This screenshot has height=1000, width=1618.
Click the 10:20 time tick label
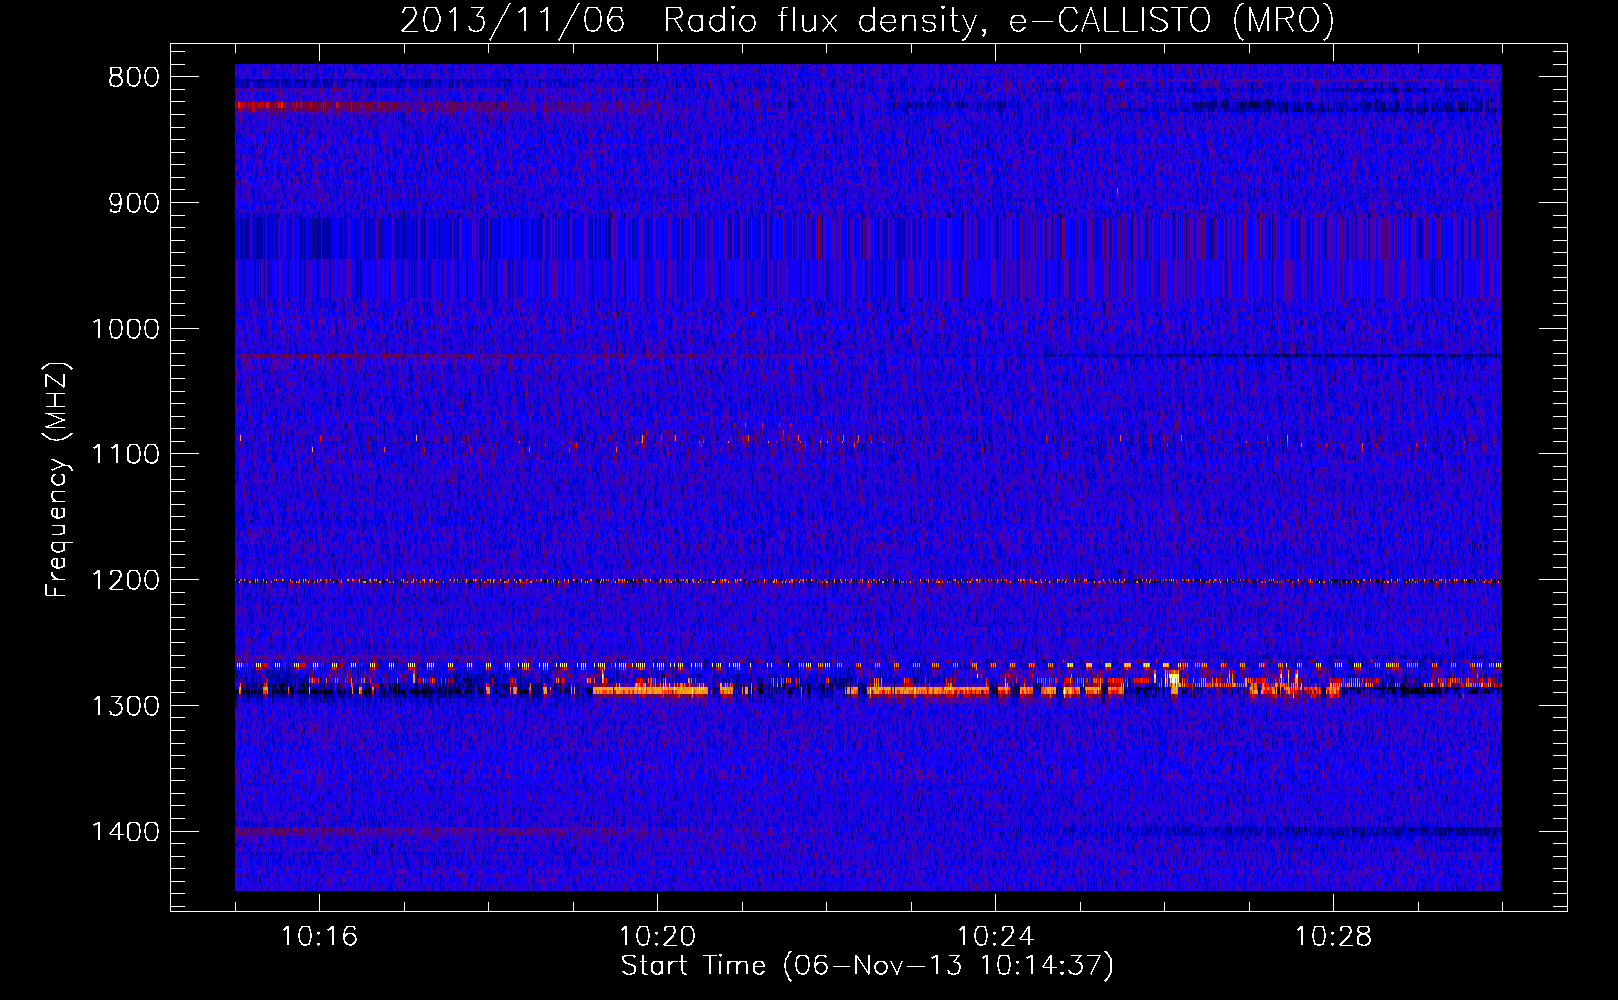pos(657,937)
